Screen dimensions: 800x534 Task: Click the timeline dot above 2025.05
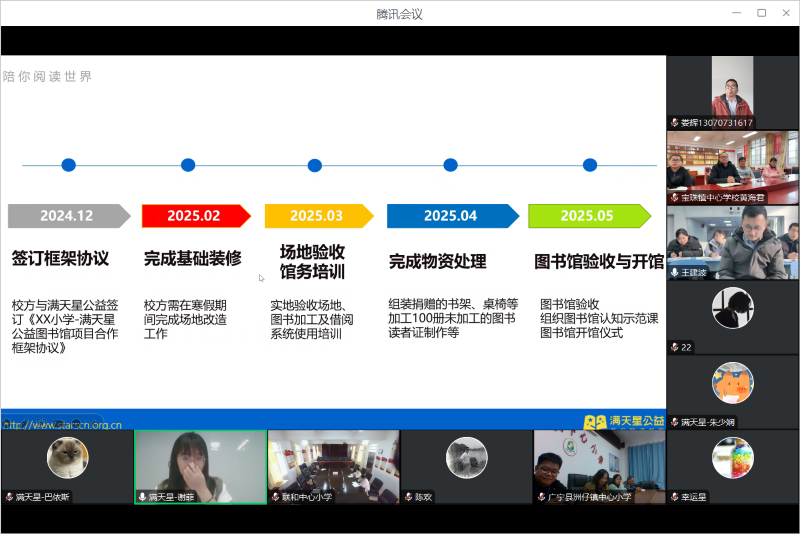590,165
